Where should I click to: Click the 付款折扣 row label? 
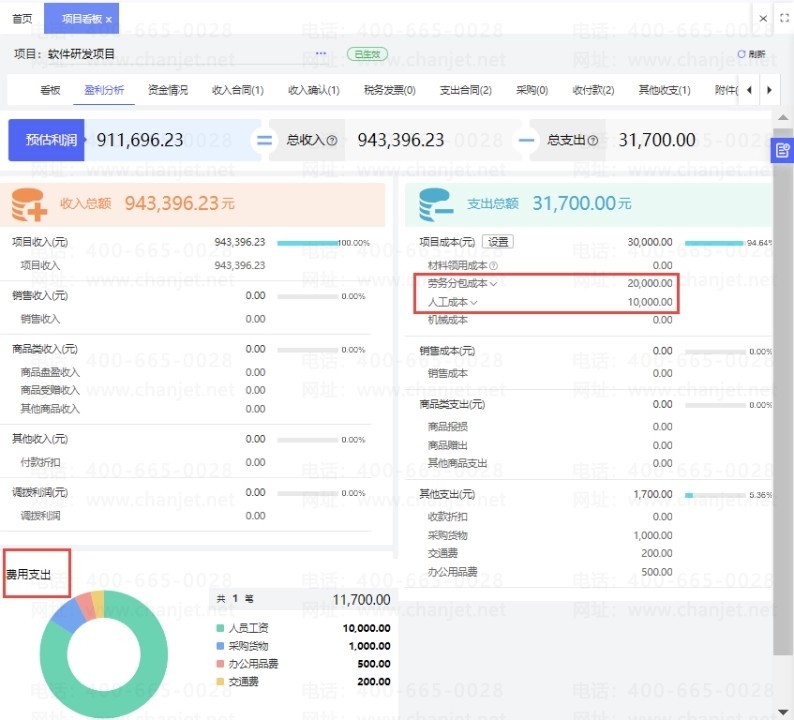point(40,463)
